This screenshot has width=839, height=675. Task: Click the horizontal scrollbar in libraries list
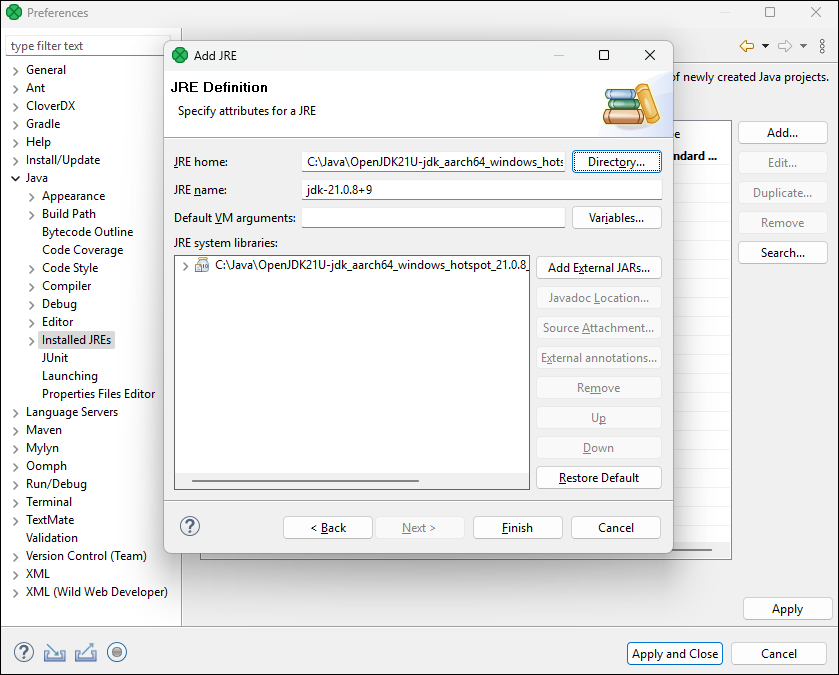click(x=305, y=481)
